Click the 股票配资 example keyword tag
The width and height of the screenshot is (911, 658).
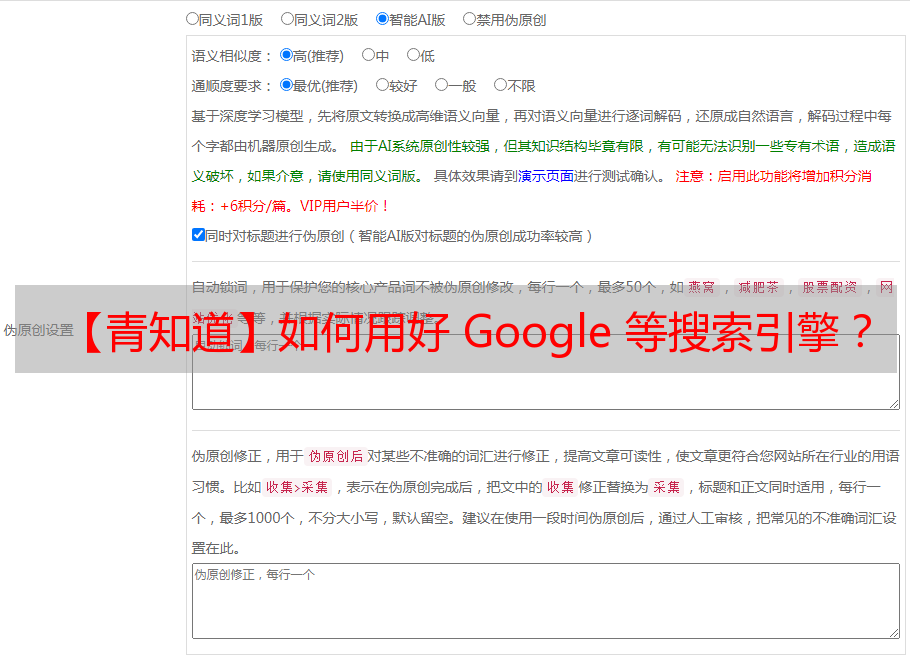(830, 287)
